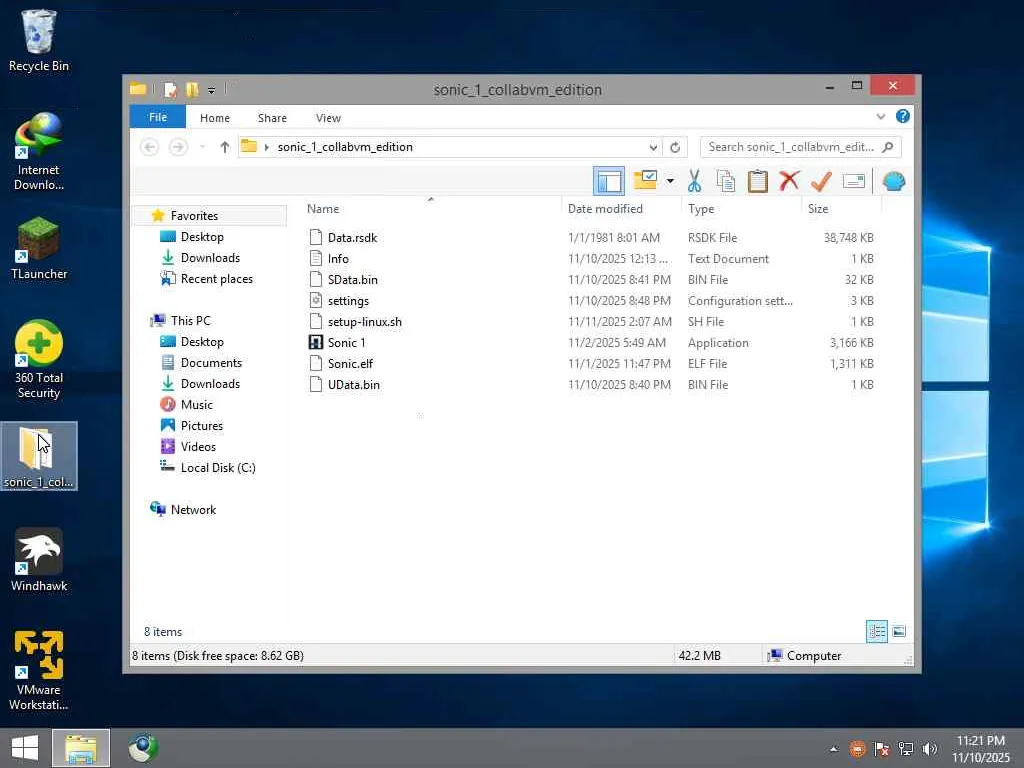Open Downloads under Favorites
The image size is (1024, 768).
pyautogui.click(x=210, y=257)
